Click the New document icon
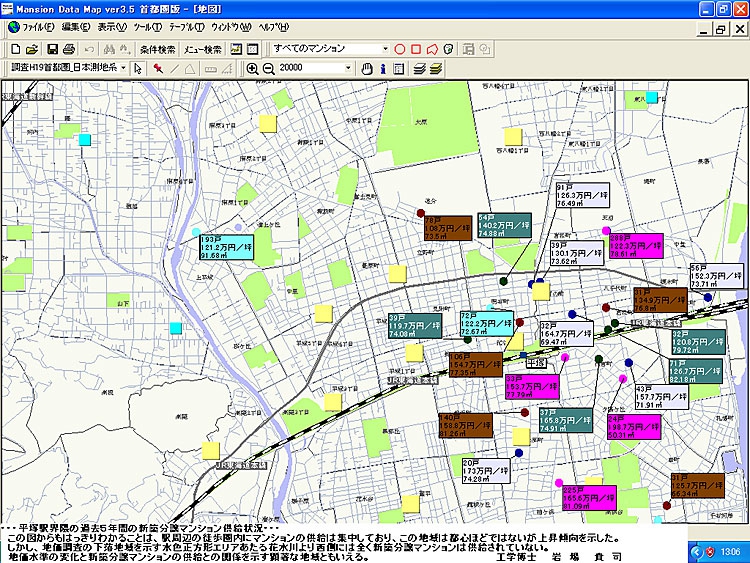750x563 pixels. tap(16, 49)
